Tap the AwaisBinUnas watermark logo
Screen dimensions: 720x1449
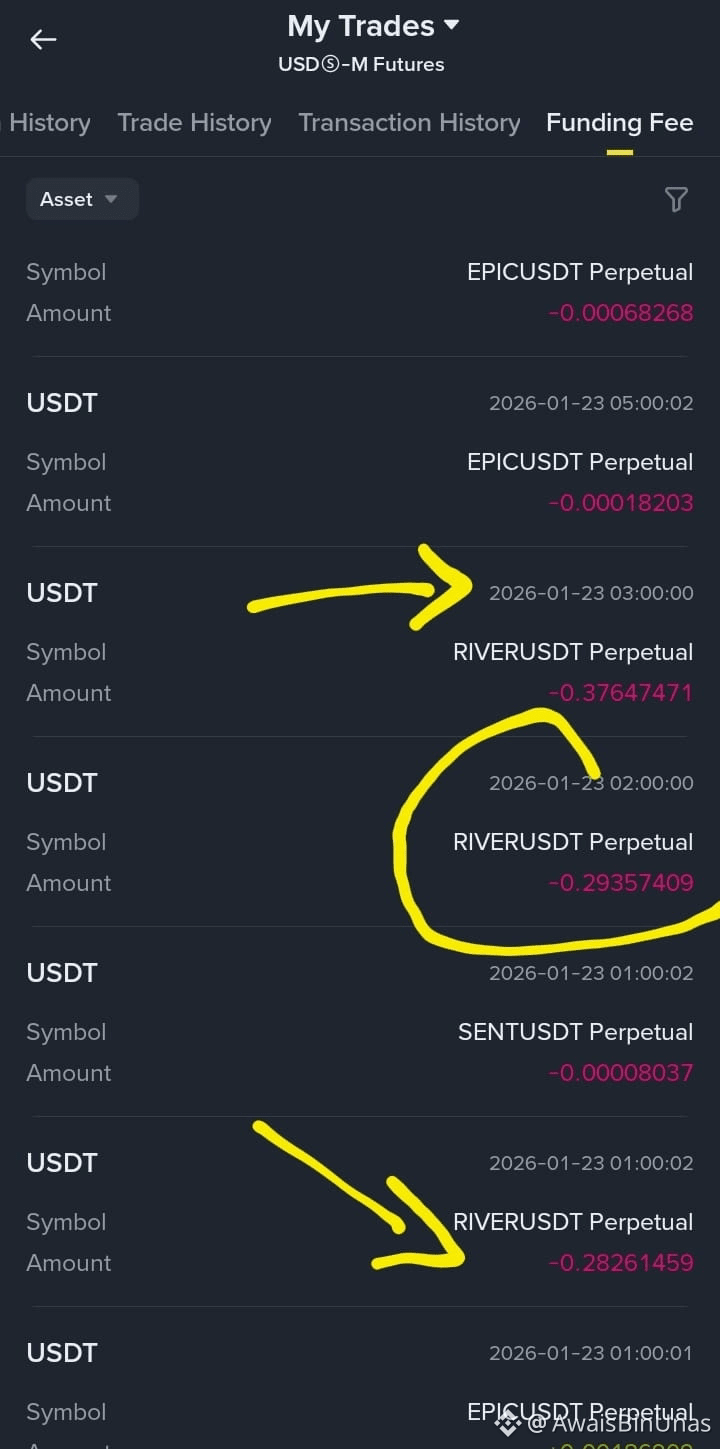[x=508, y=1423]
